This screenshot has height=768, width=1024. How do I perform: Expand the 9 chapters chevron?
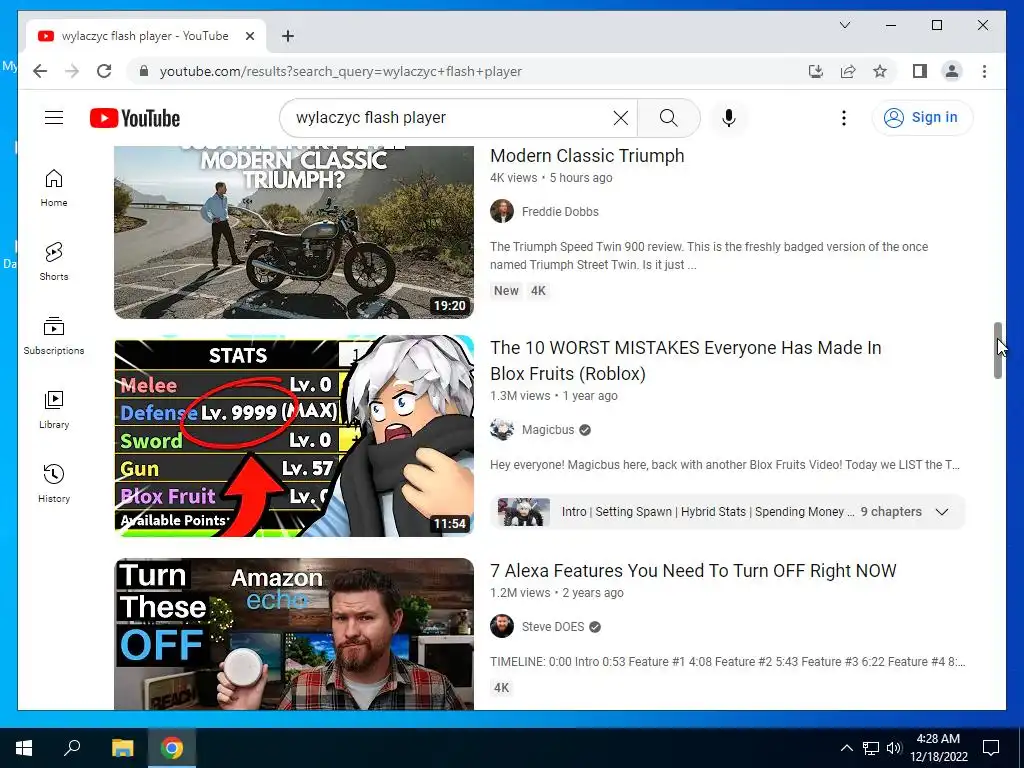(x=942, y=511)
